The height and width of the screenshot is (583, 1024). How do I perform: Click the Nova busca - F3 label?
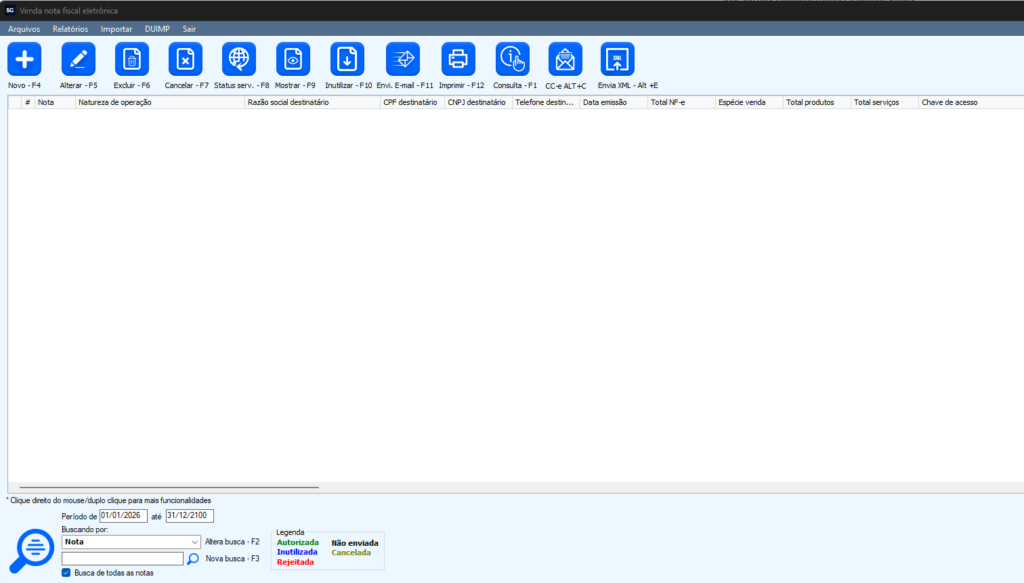(x=232, y=559)
